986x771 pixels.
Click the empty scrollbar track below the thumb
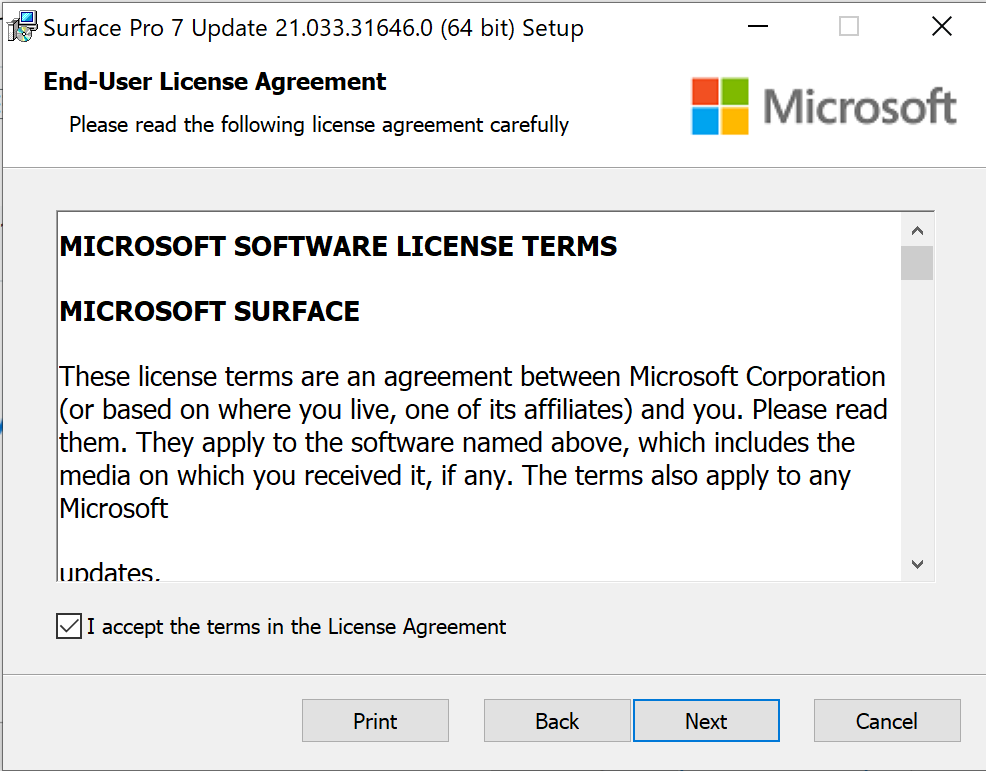917,420
